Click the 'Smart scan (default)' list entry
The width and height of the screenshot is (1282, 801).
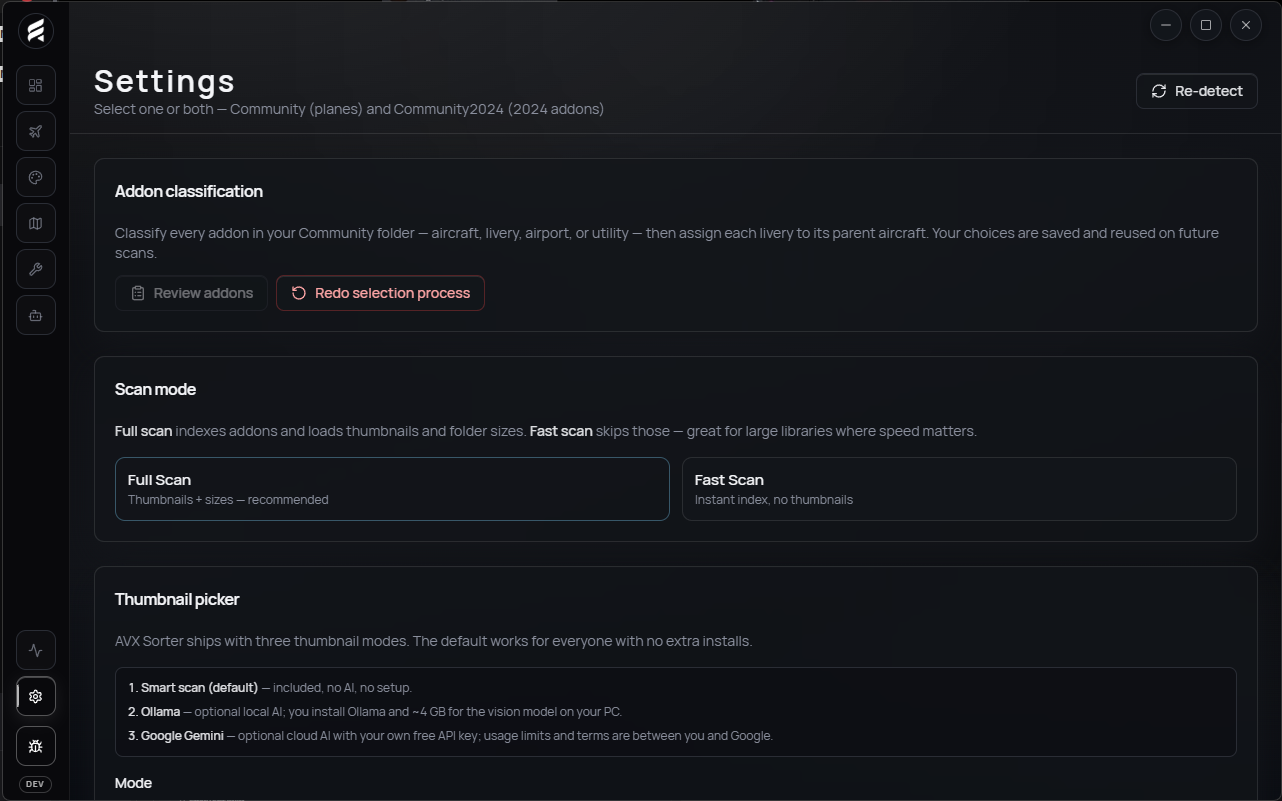(x=270, y=687)
